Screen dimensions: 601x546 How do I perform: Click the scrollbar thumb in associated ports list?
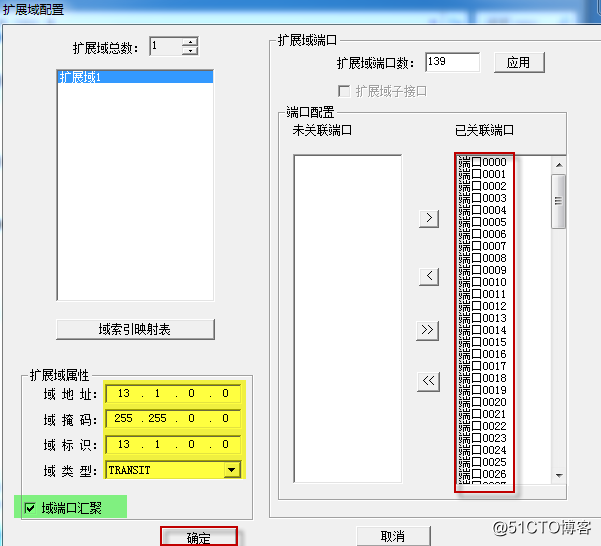(559, 202)
